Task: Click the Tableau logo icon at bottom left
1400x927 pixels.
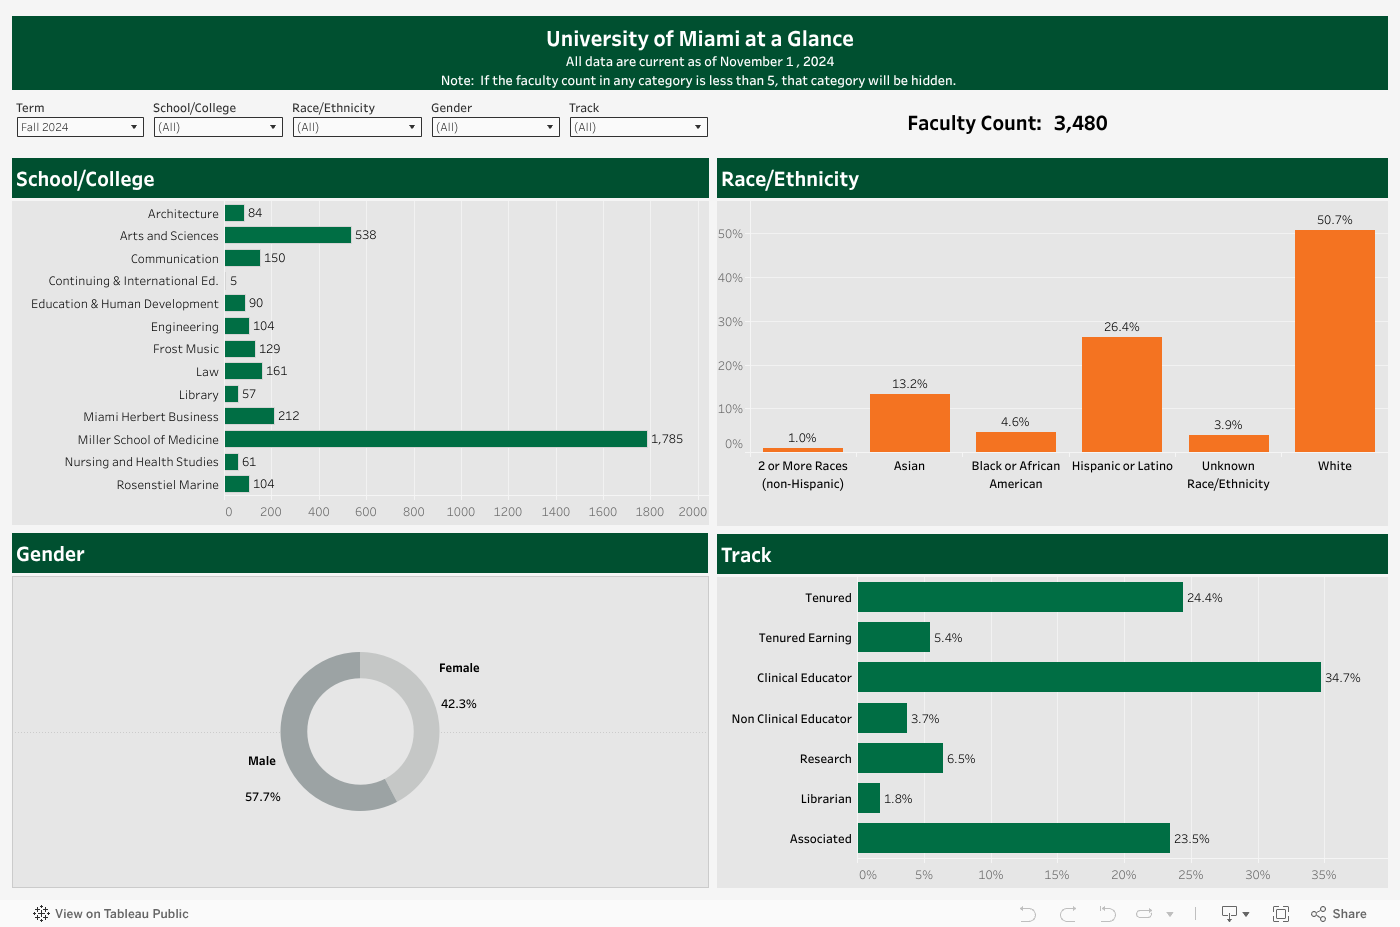Action: point(41,914)
